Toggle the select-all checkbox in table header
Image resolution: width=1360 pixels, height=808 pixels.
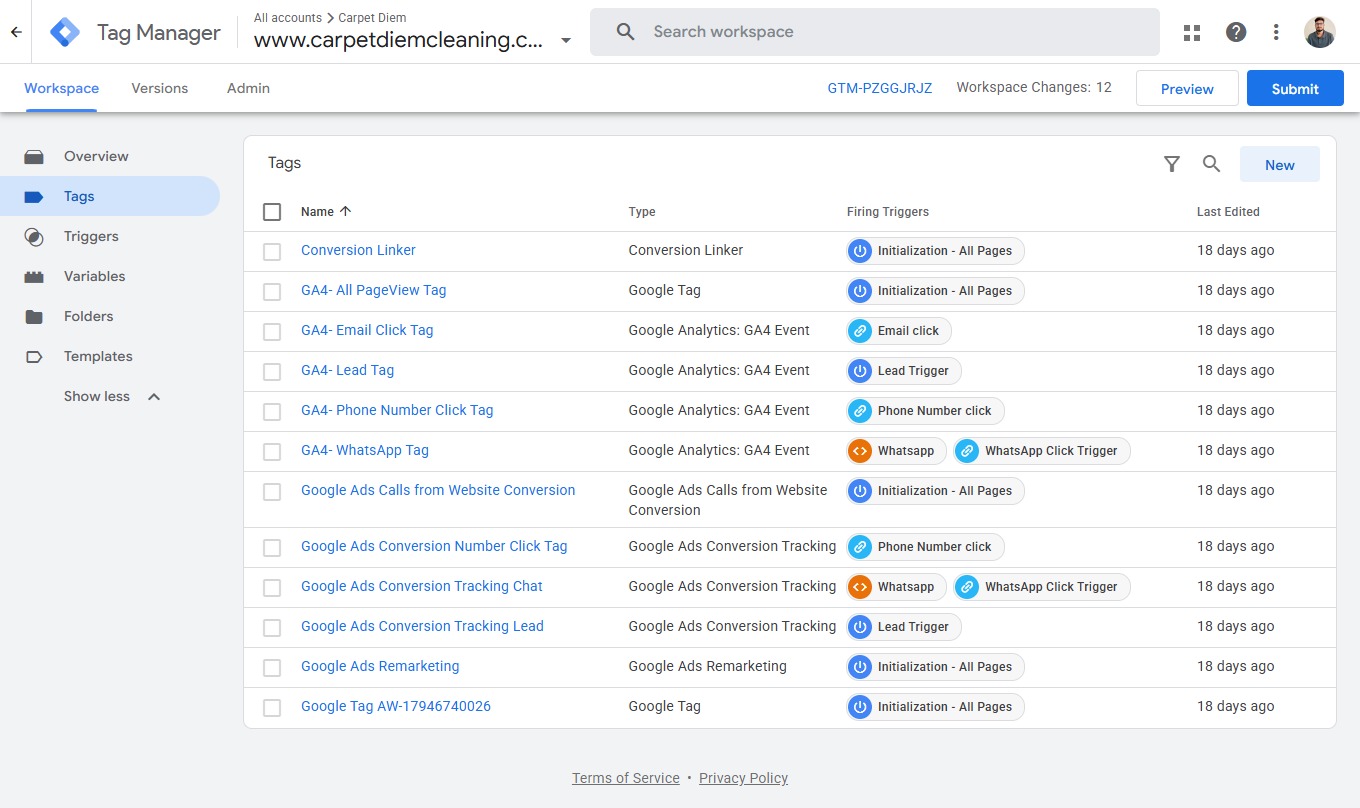[272, 212]
